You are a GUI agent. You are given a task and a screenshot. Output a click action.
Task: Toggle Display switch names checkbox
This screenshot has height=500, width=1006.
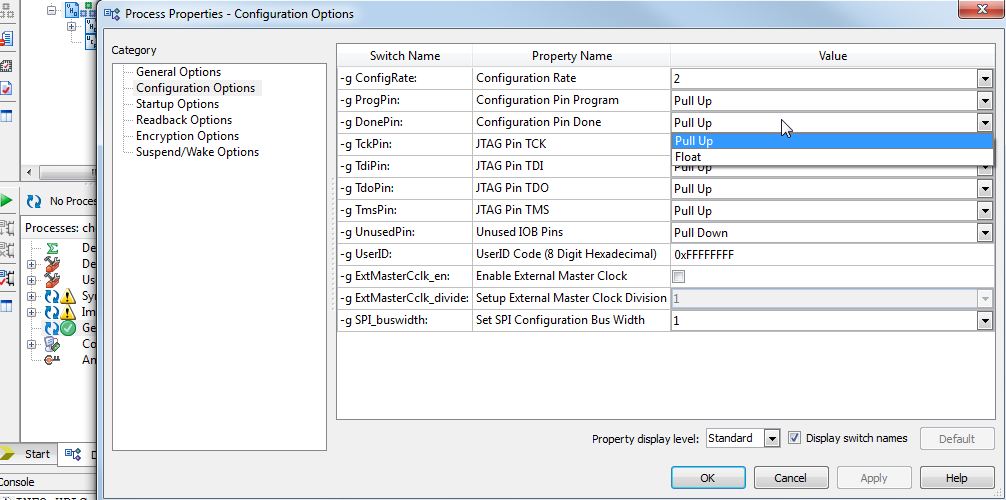pos(795,438)
